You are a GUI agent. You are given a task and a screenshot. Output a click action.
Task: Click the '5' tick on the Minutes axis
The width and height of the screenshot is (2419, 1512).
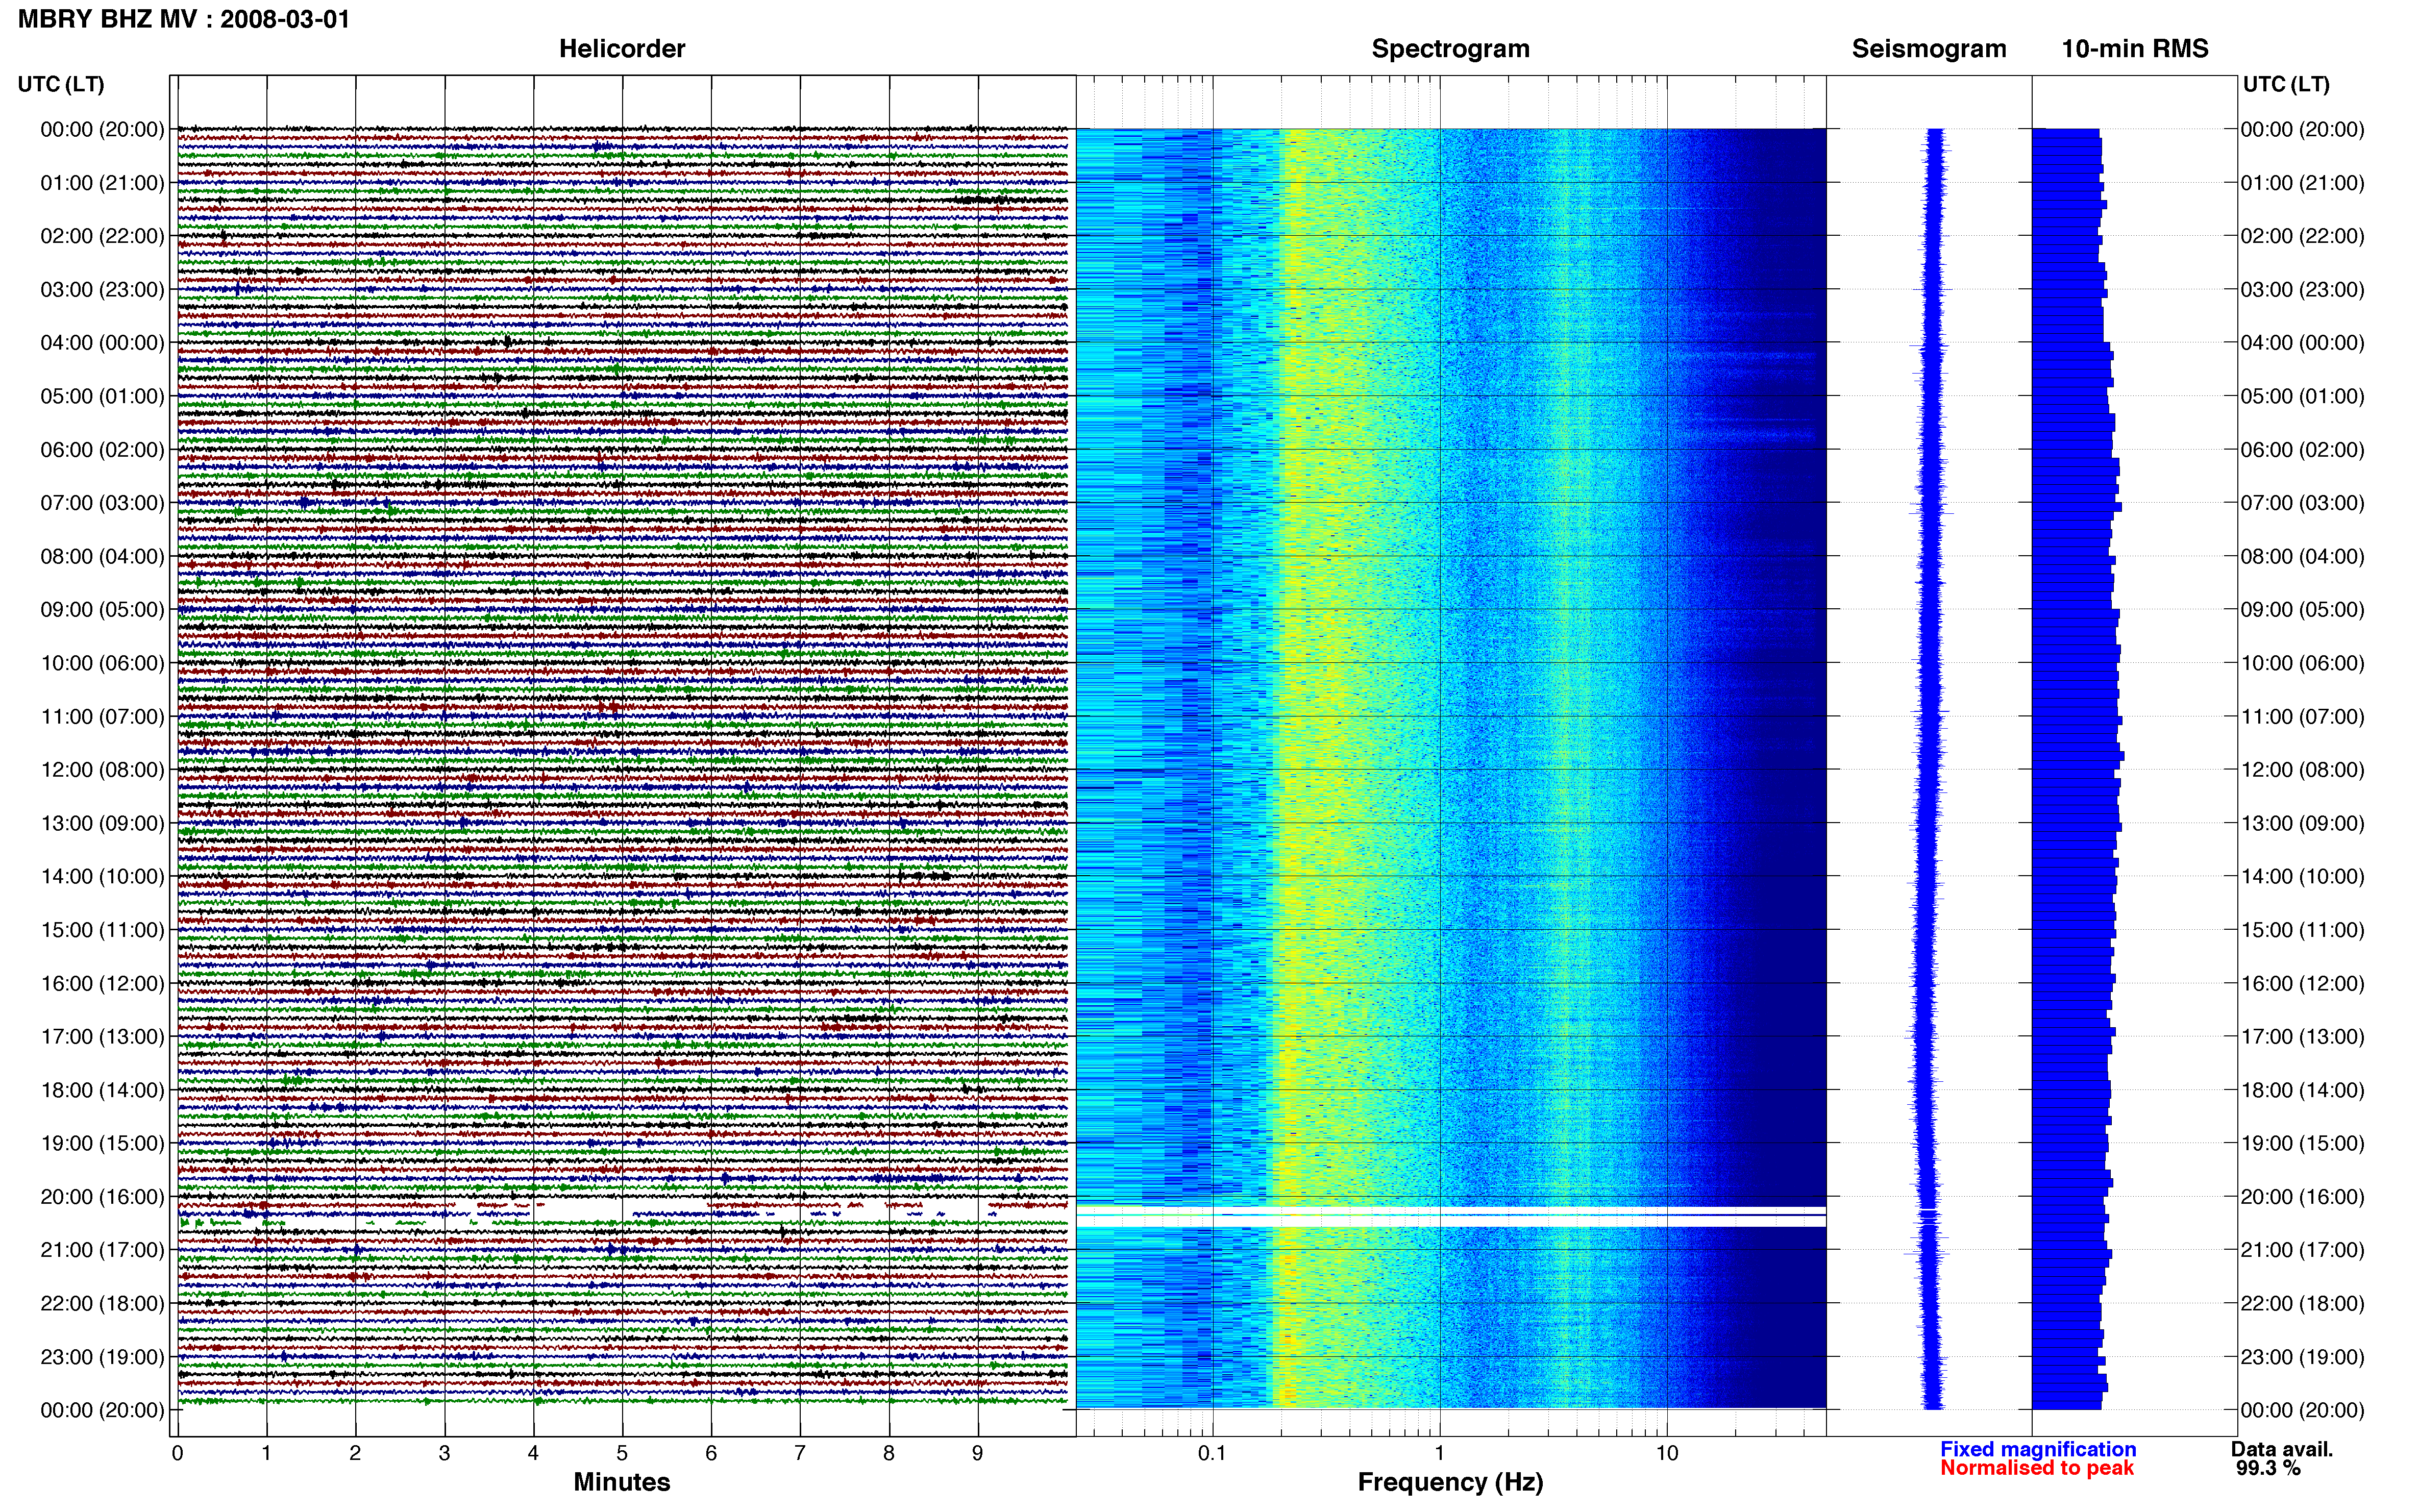pyautogui.click(x=622, y=1453)
